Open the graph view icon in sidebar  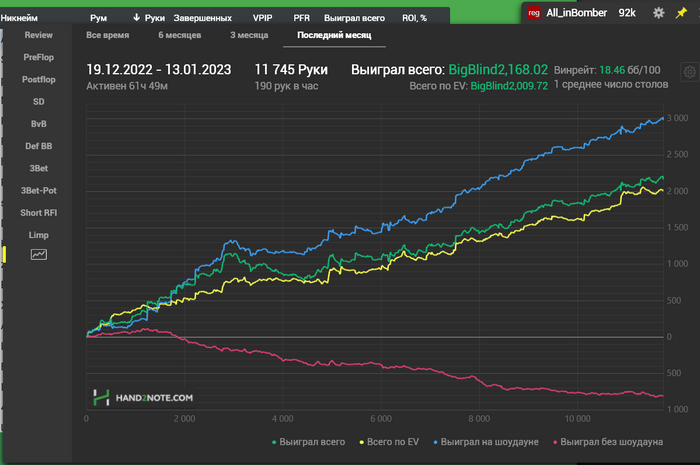(x=39, y=254)
